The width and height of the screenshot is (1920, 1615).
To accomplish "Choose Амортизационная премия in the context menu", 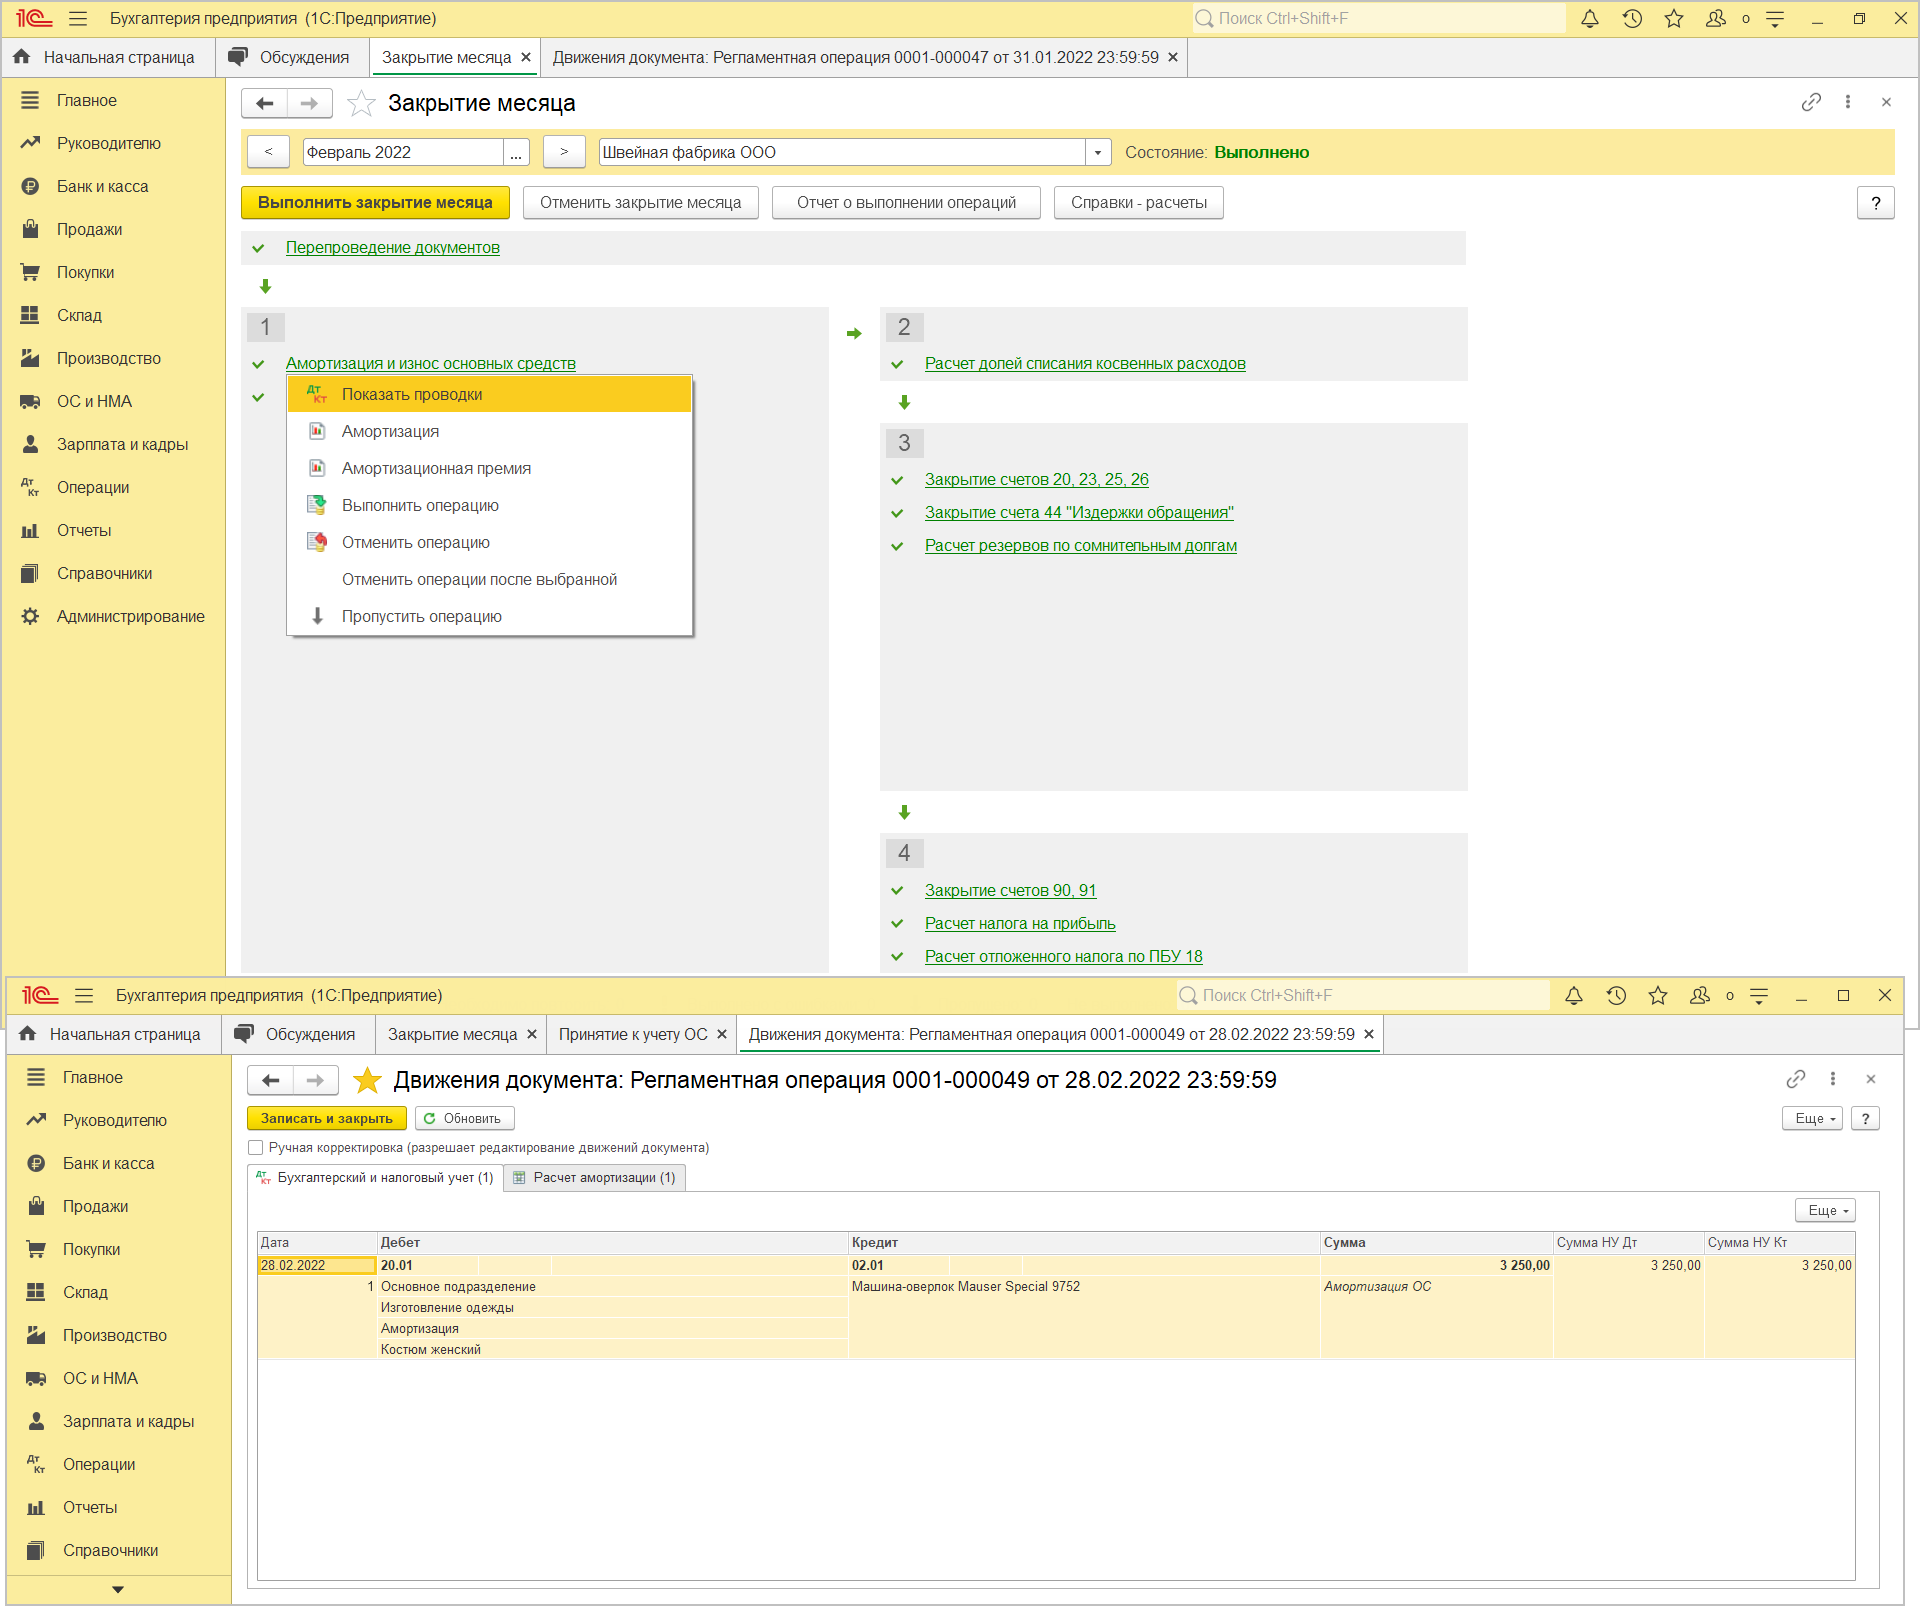I will pos(489,469).
